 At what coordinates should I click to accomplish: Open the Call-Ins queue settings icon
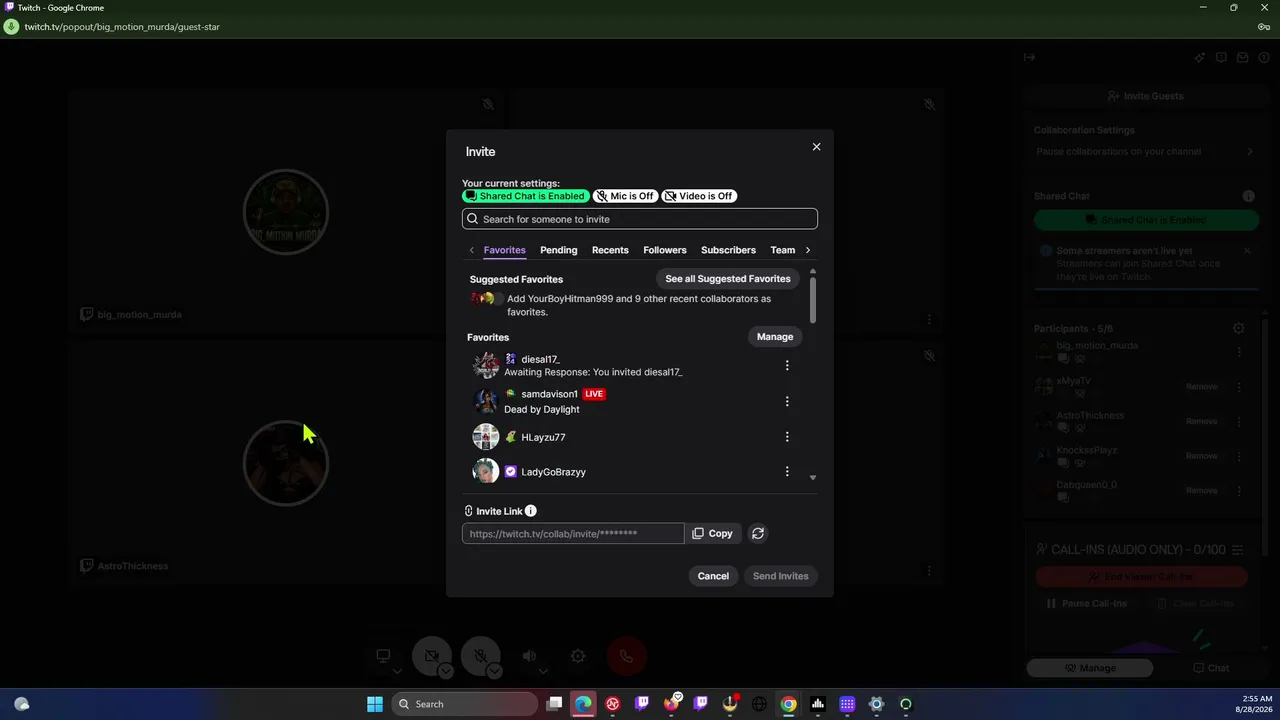tap(1237, 549)
